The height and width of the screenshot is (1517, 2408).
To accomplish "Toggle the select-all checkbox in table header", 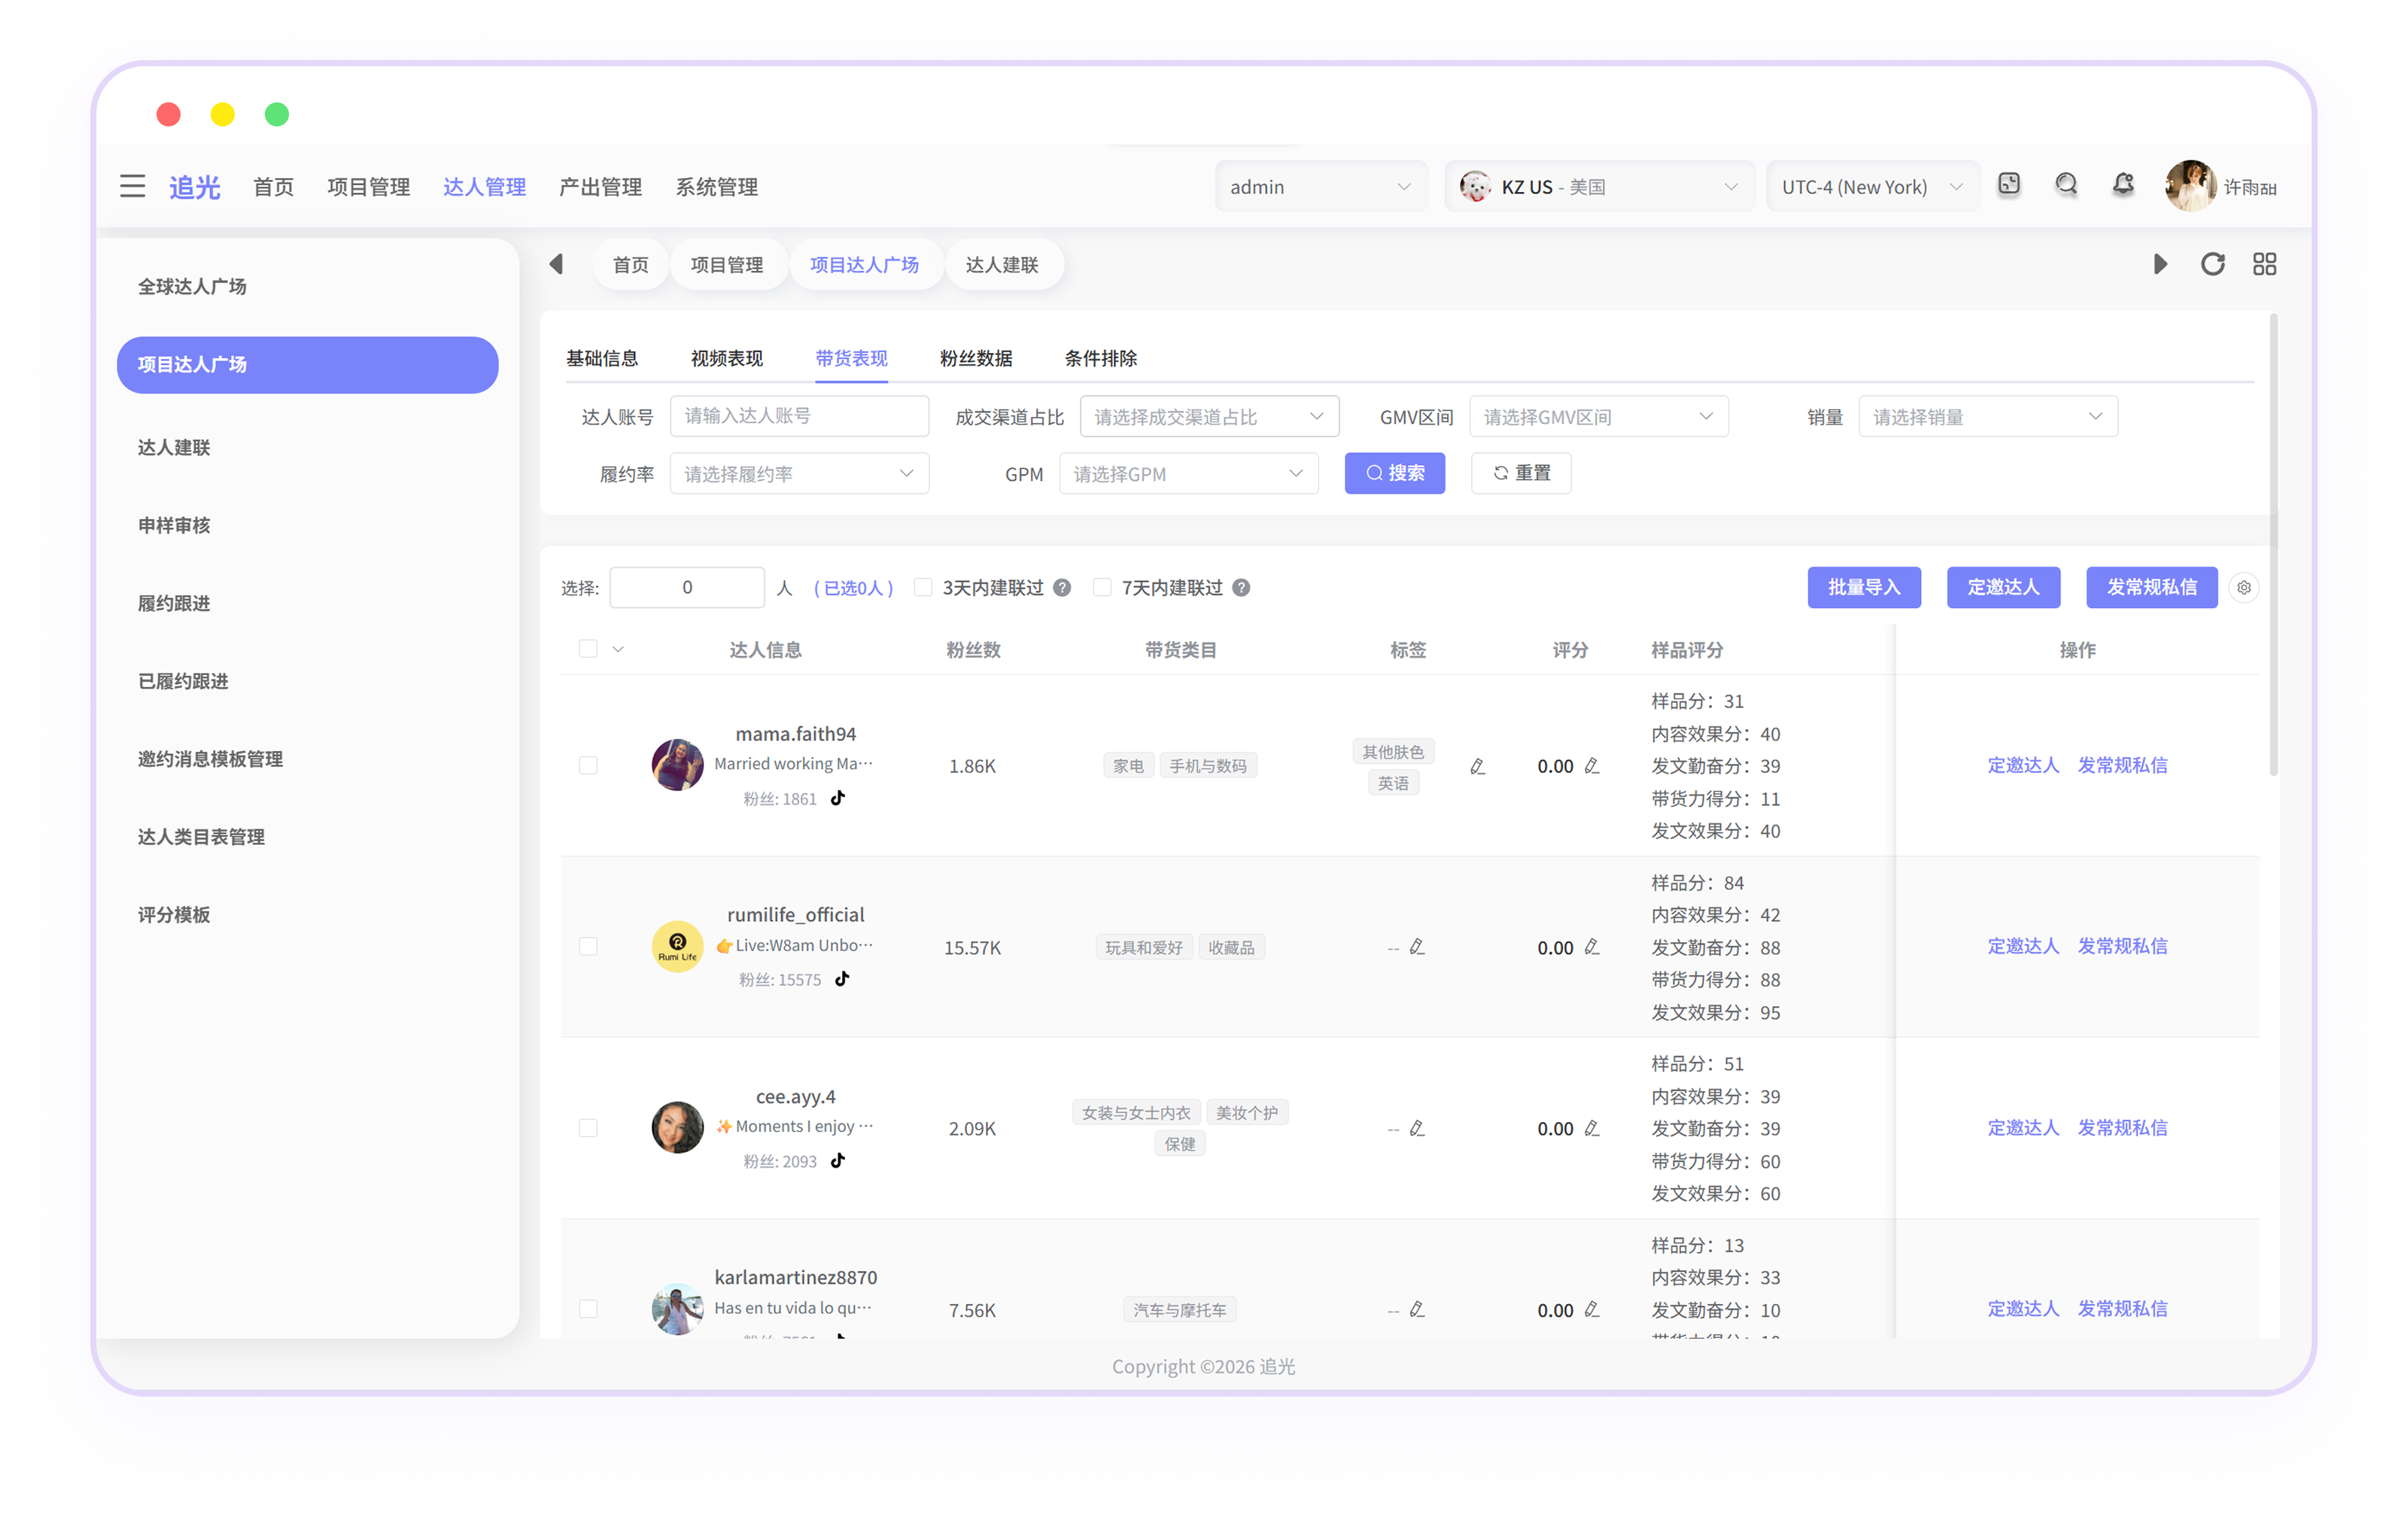I will [x=588, y=649].
